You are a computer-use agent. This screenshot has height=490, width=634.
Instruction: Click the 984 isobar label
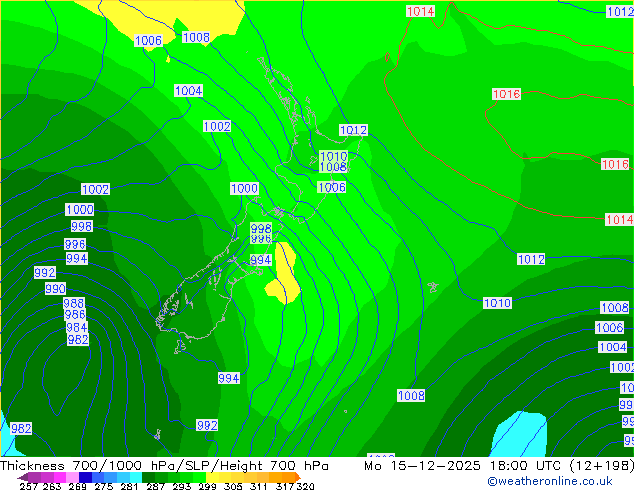point(77,327)
